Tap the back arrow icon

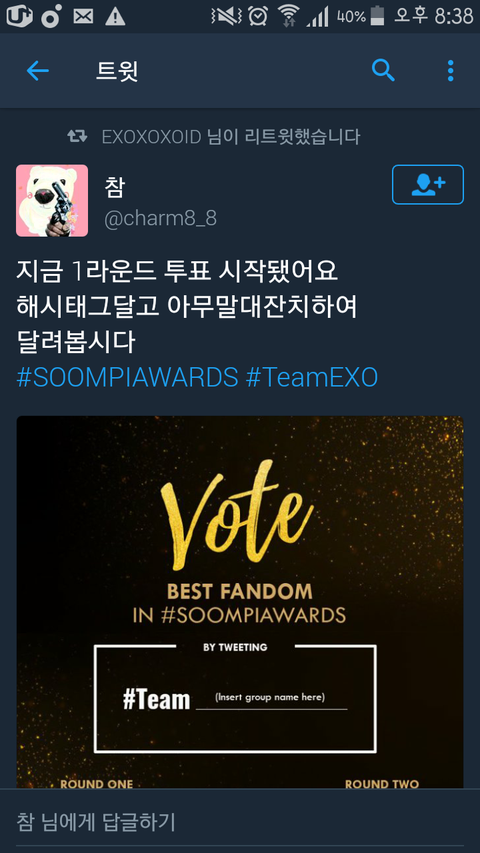pyautogui.click(x=38, y=71)
